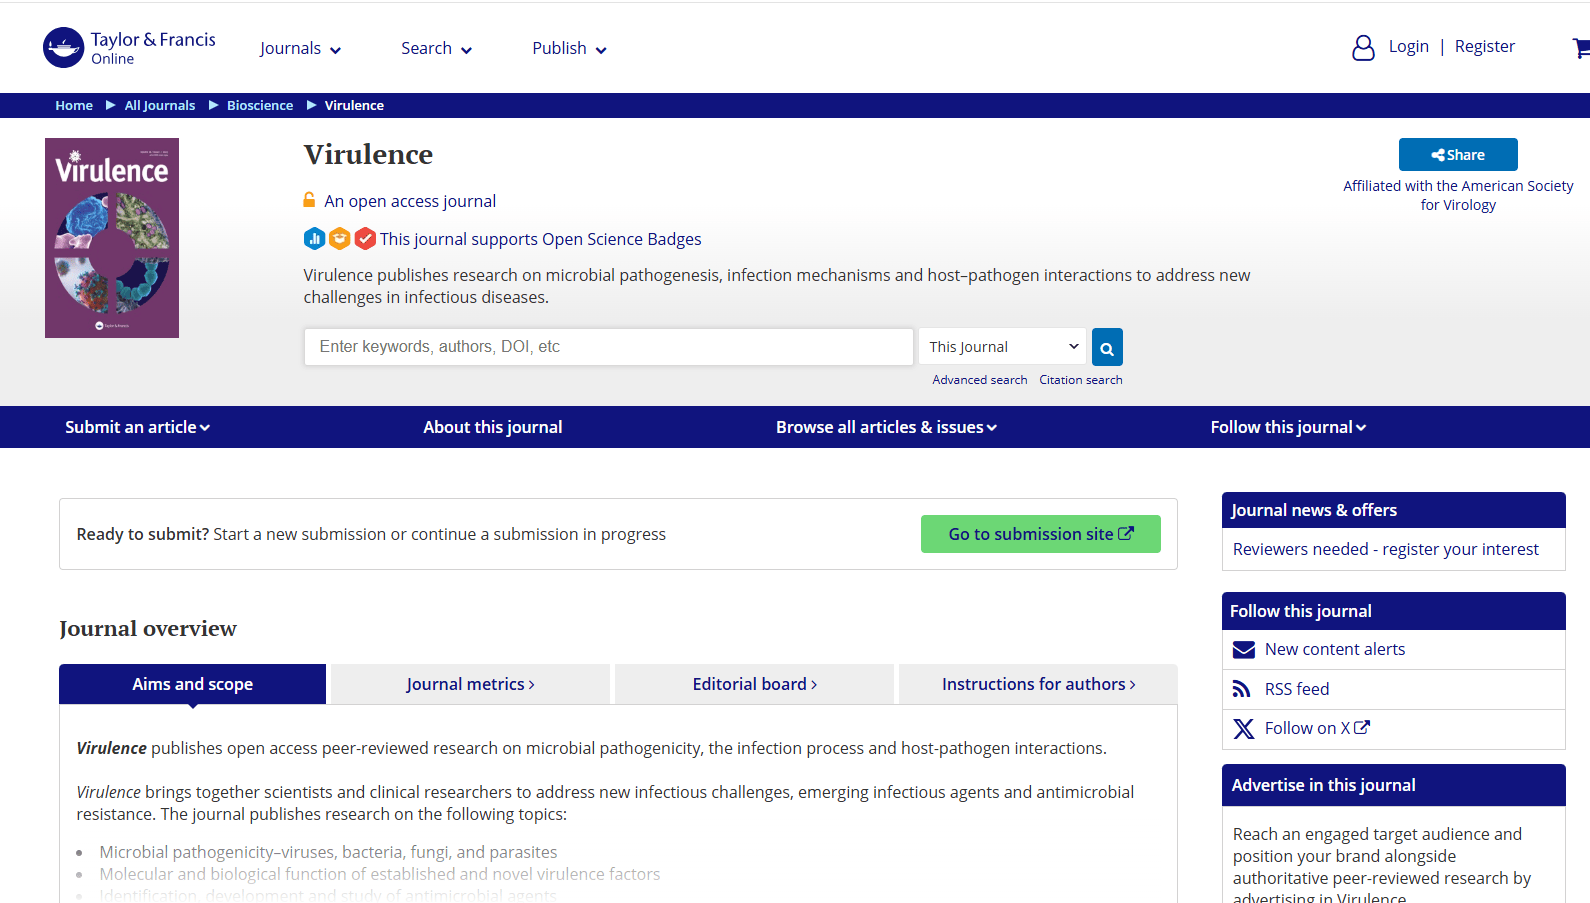Click the envelope icon for content alerts
The height and width of the screenshot is (903, 1590).
[x=1243, y=650]
